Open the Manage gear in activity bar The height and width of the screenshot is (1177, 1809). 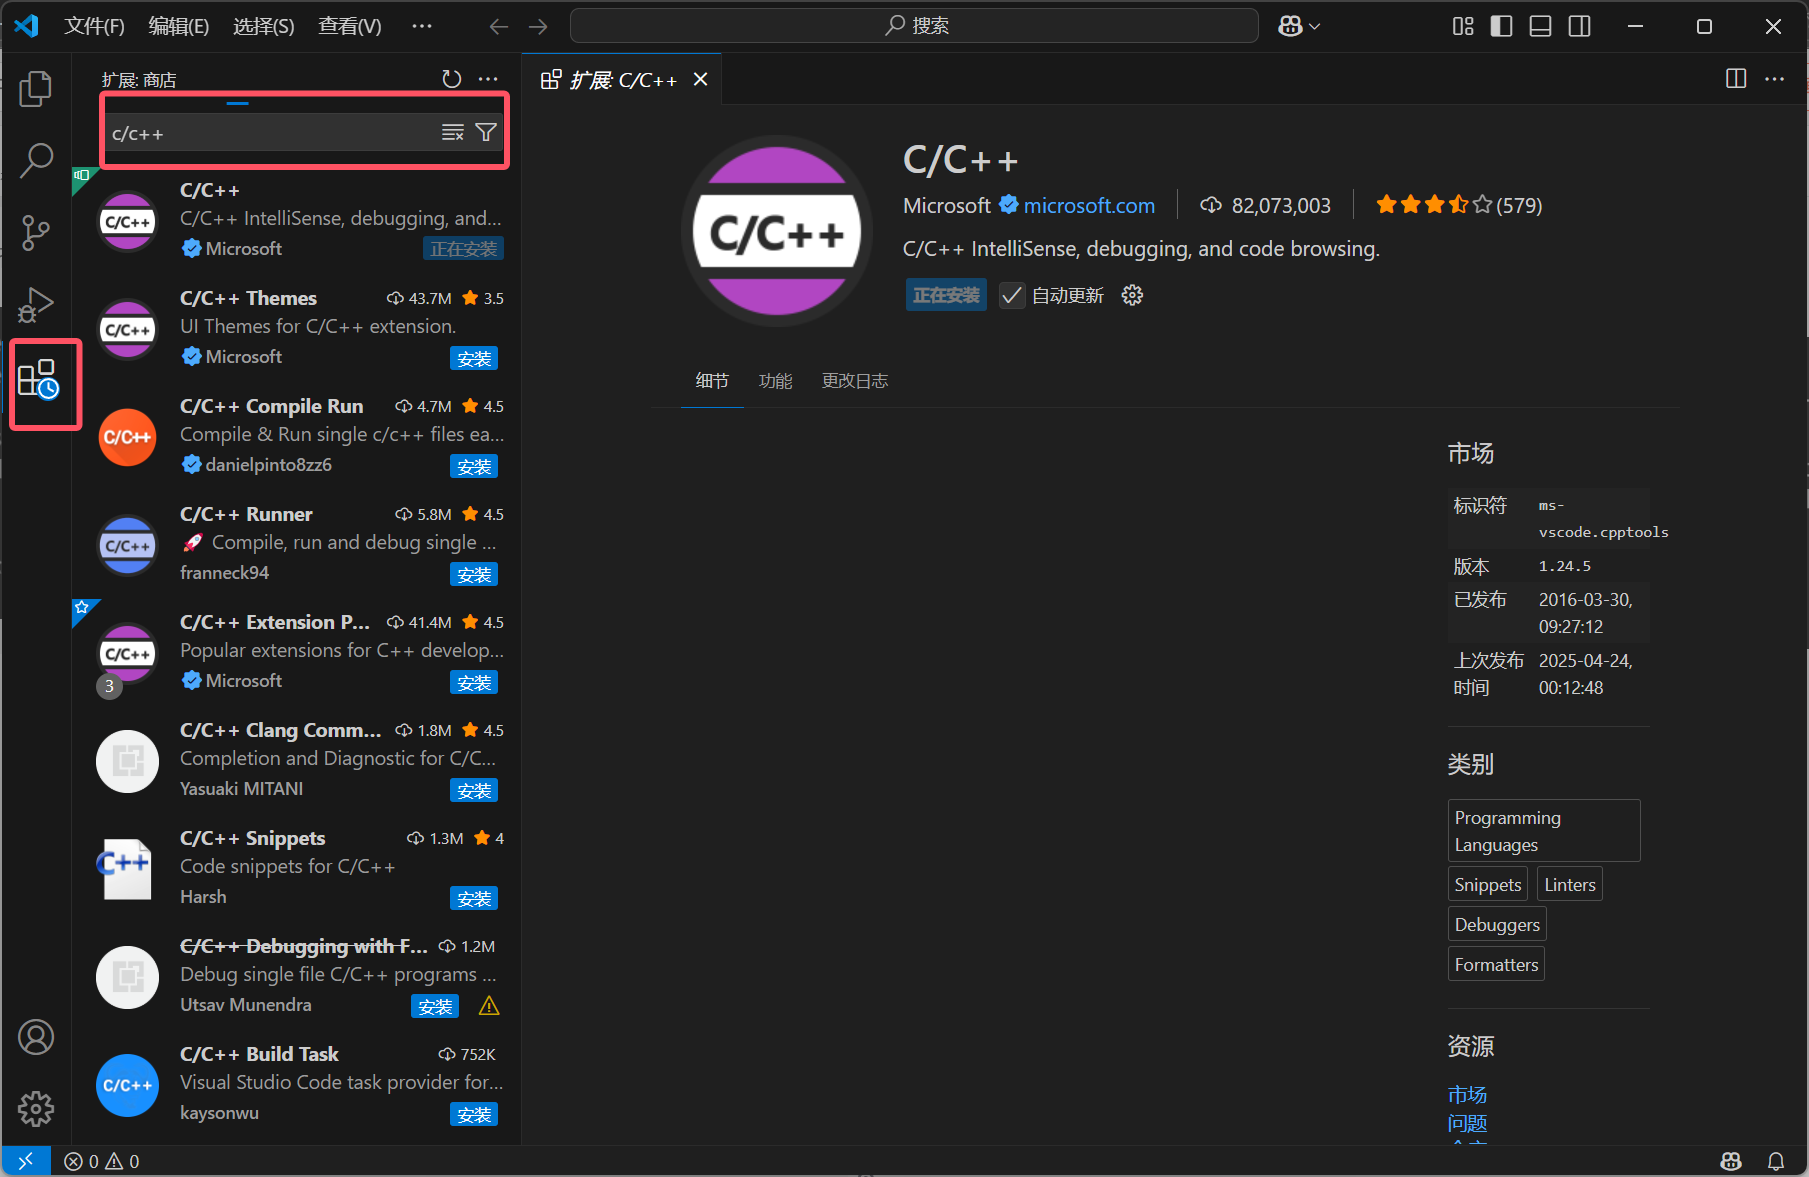coord(36,1108)
